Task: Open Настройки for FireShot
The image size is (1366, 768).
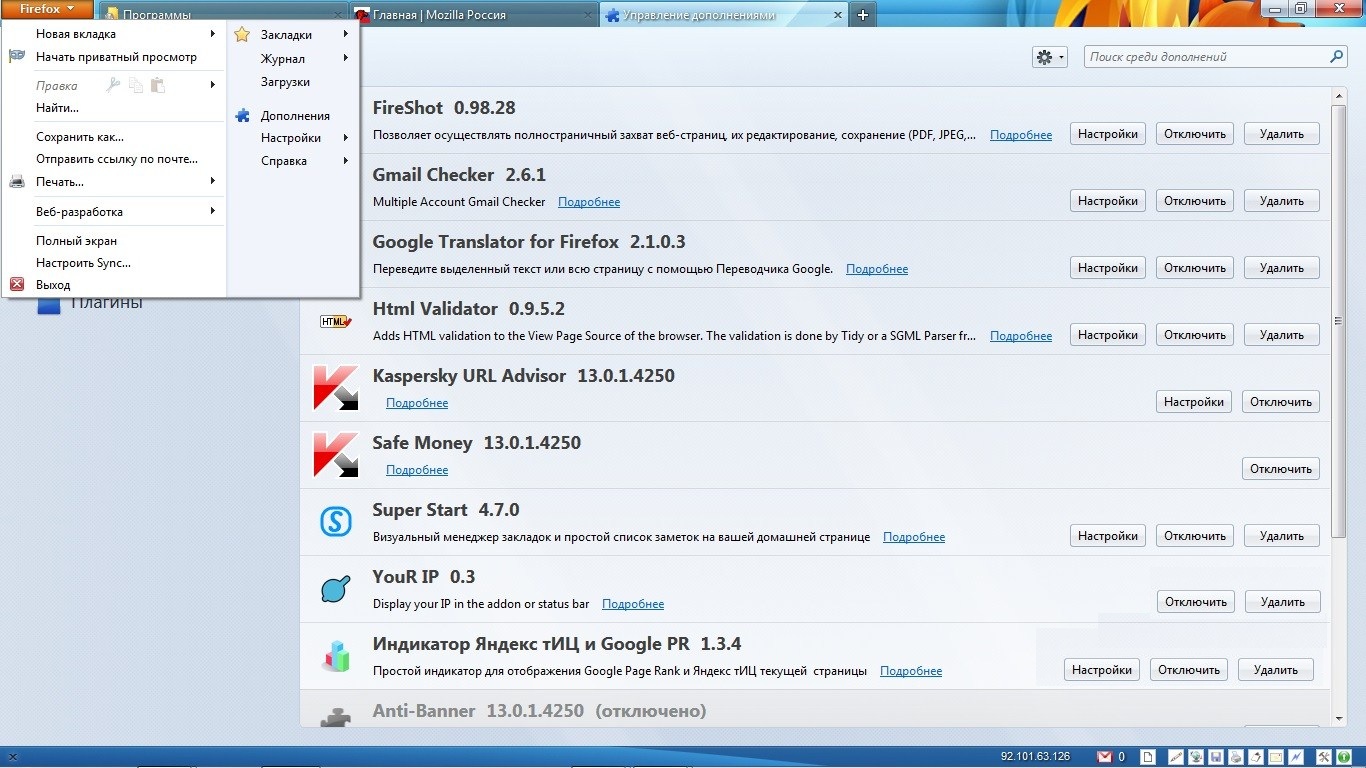Action: click(x=1108, y=134)
